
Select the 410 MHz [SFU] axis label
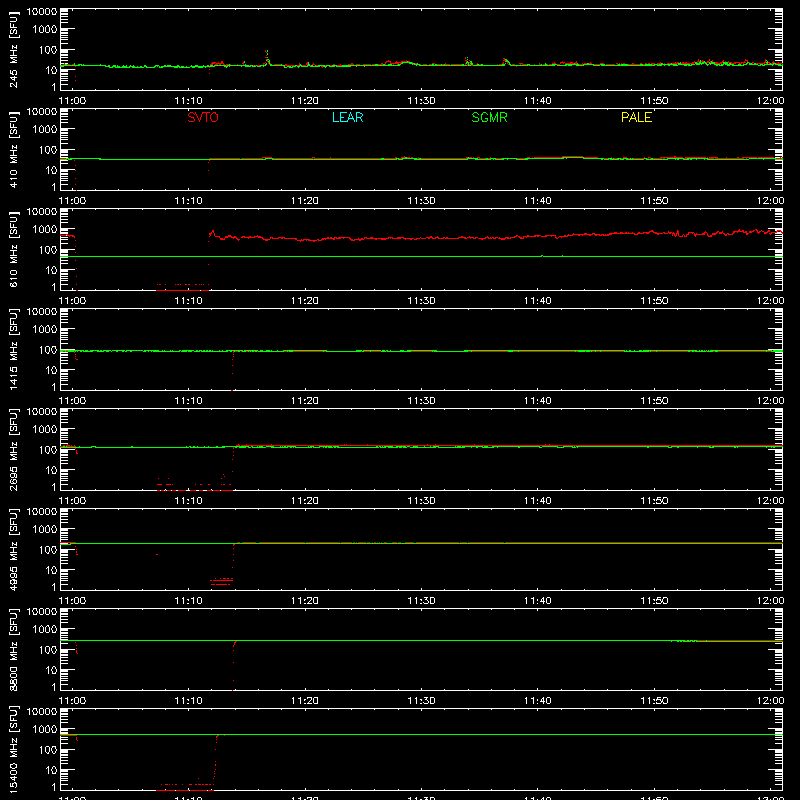coord(13,149)
